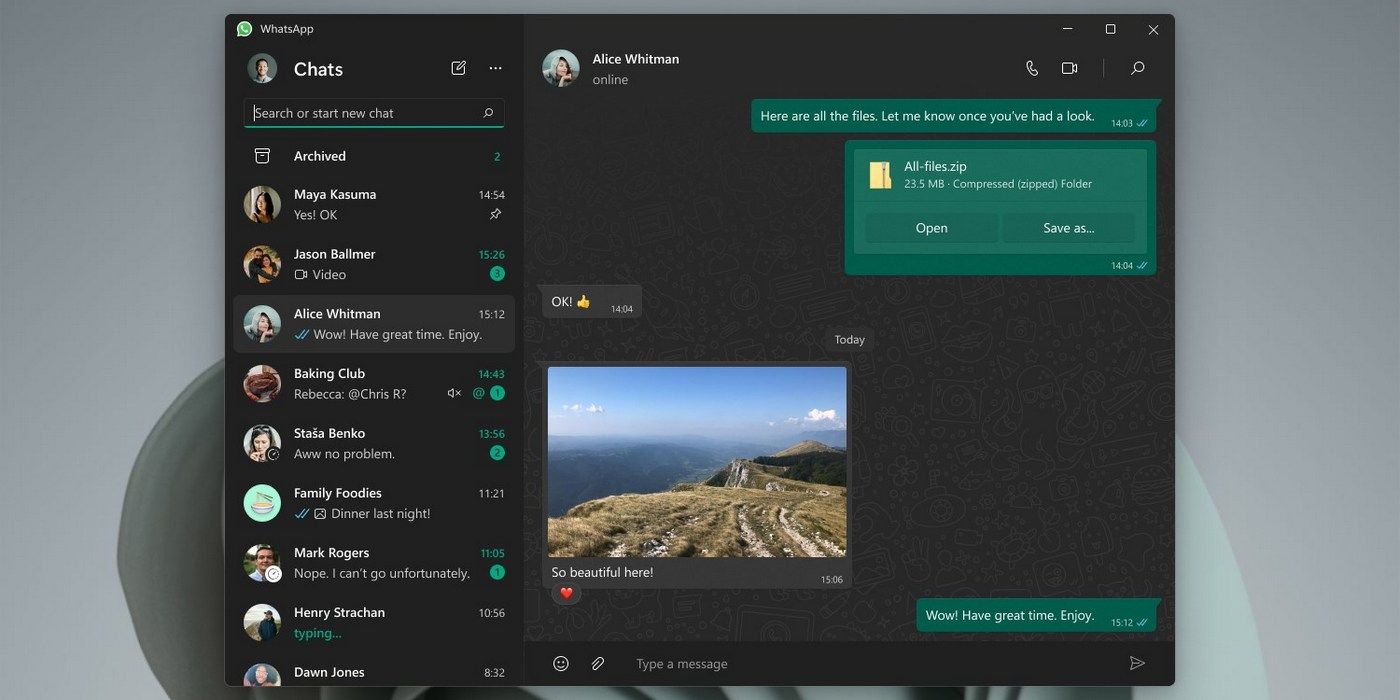Viewport: 1400px width, 700px height.
Task: Click the Save as... button
Action: tap(1068, 228)
